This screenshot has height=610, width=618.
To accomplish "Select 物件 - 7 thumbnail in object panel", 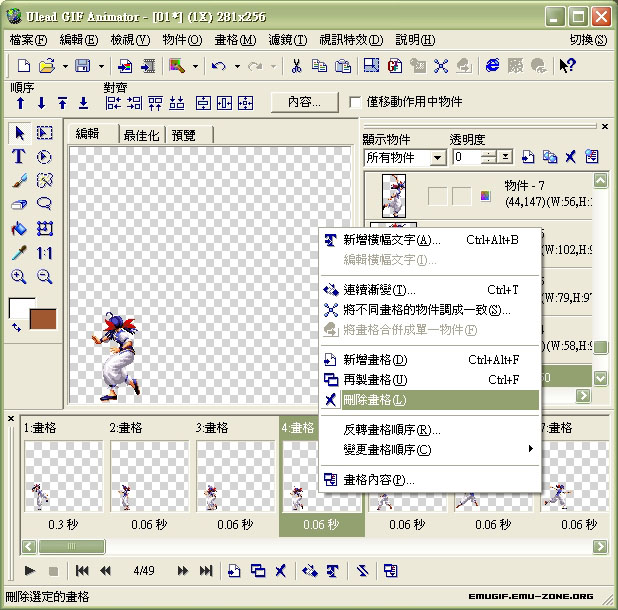I will click(x=394, y=195).
